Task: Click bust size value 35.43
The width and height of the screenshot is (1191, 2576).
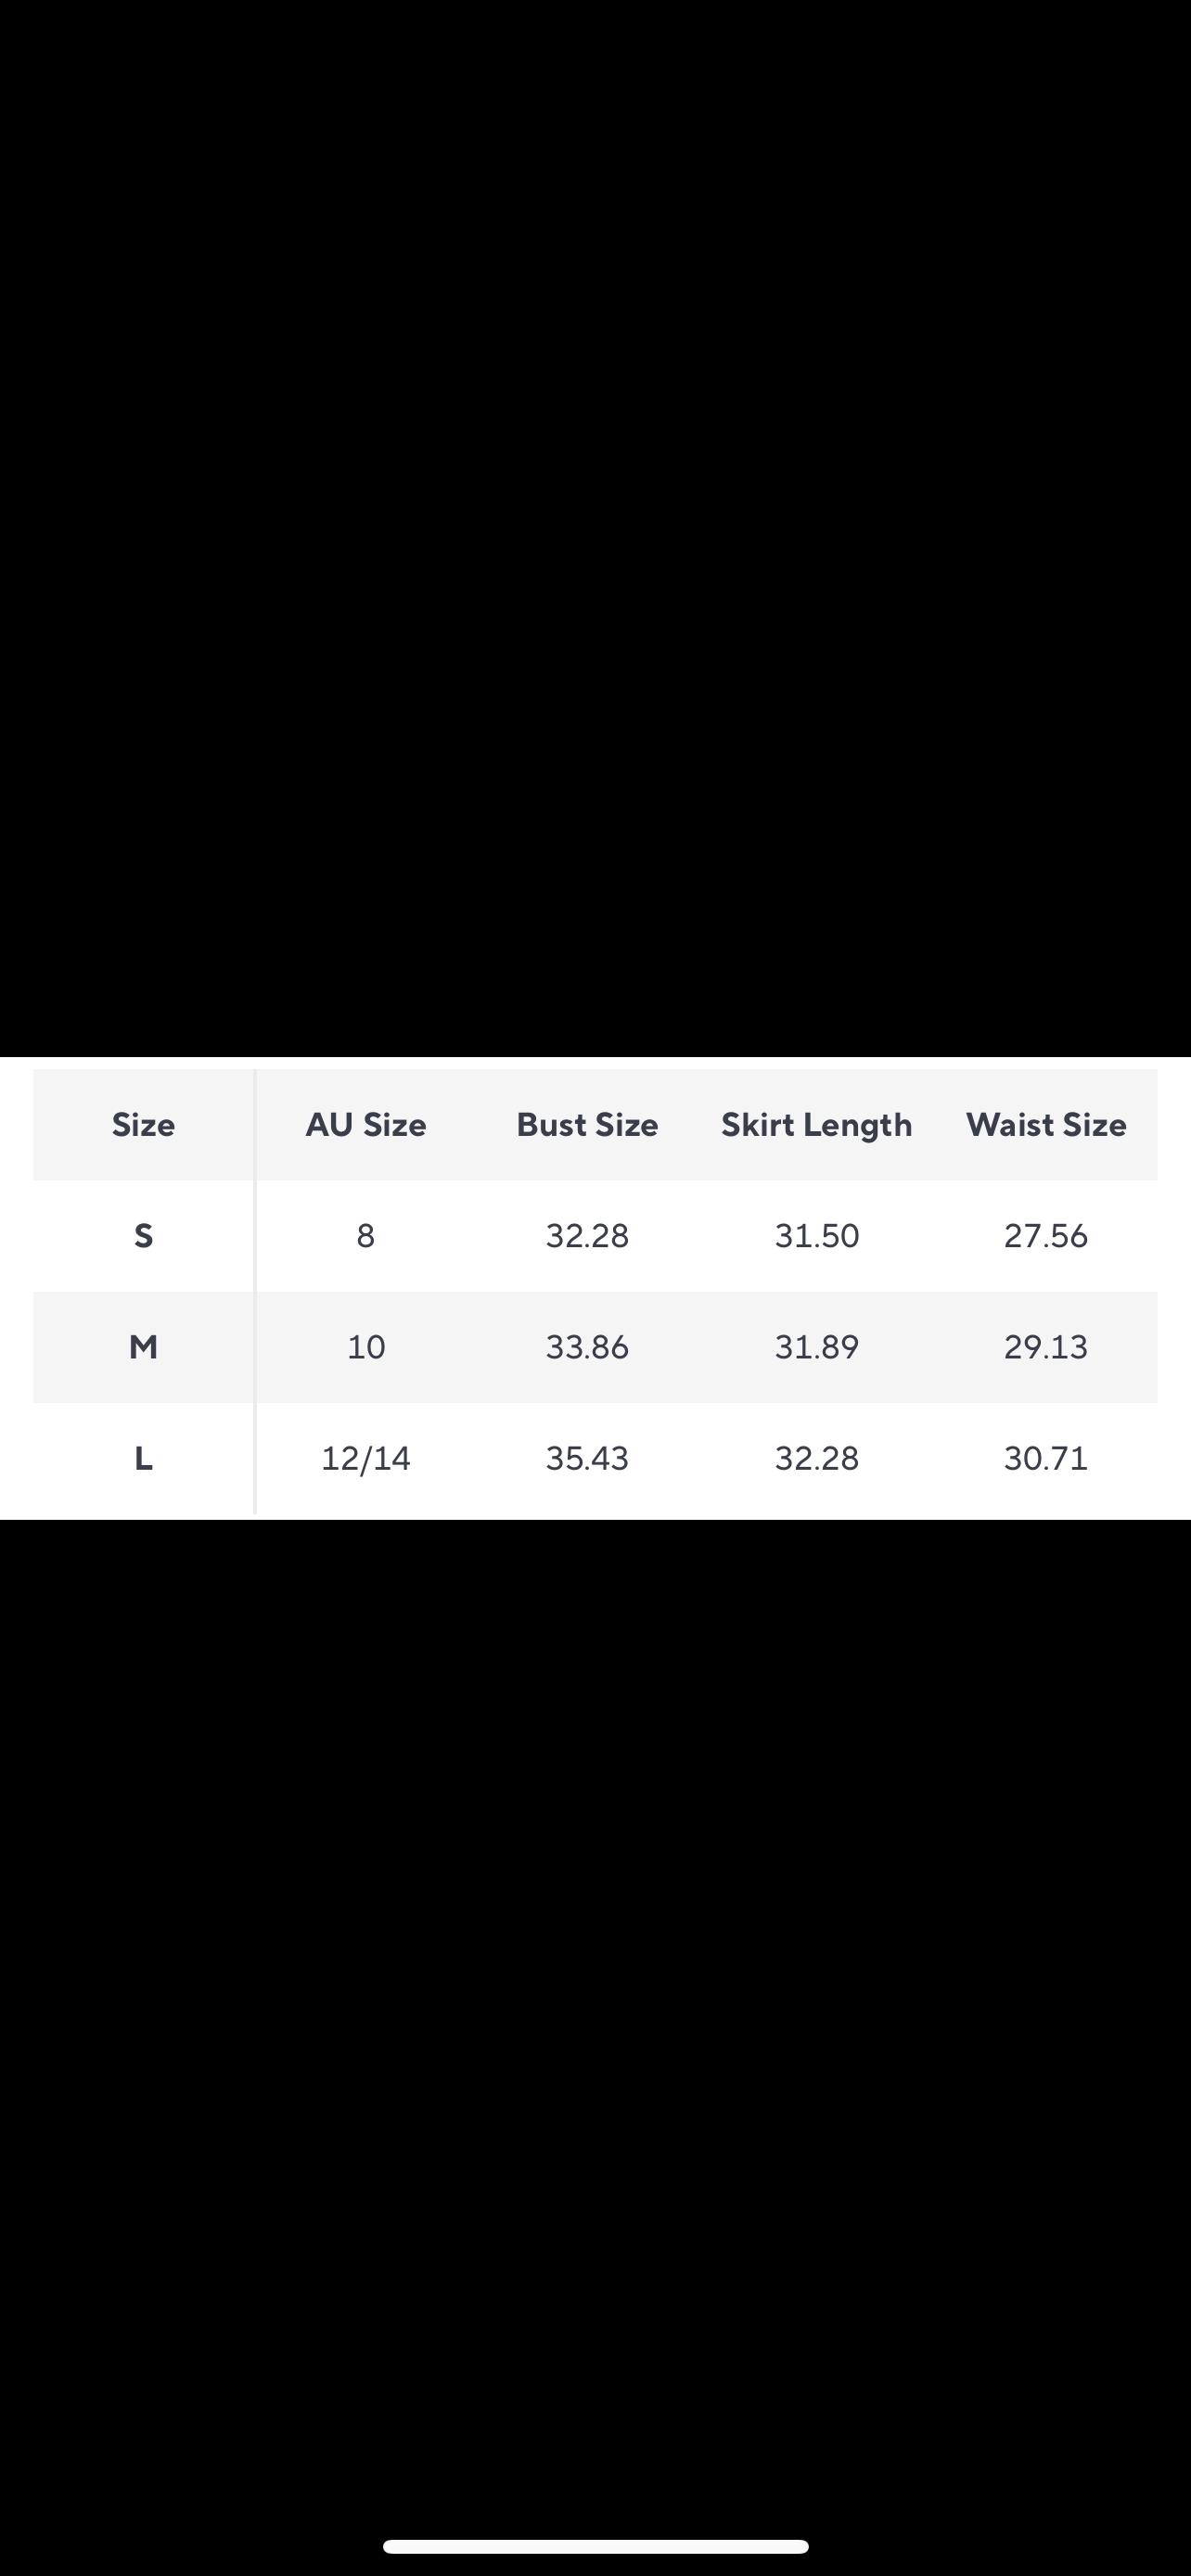Action: coord(587,1459)
